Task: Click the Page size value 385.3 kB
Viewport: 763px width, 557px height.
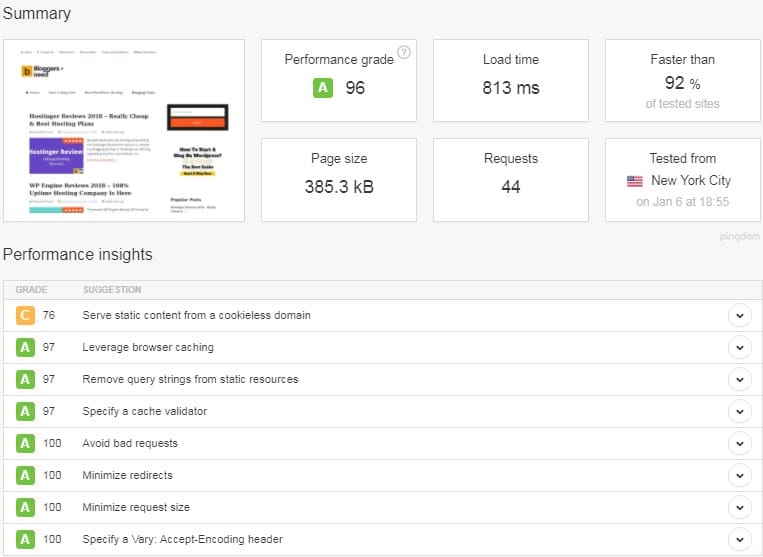Action: [339, 187]
